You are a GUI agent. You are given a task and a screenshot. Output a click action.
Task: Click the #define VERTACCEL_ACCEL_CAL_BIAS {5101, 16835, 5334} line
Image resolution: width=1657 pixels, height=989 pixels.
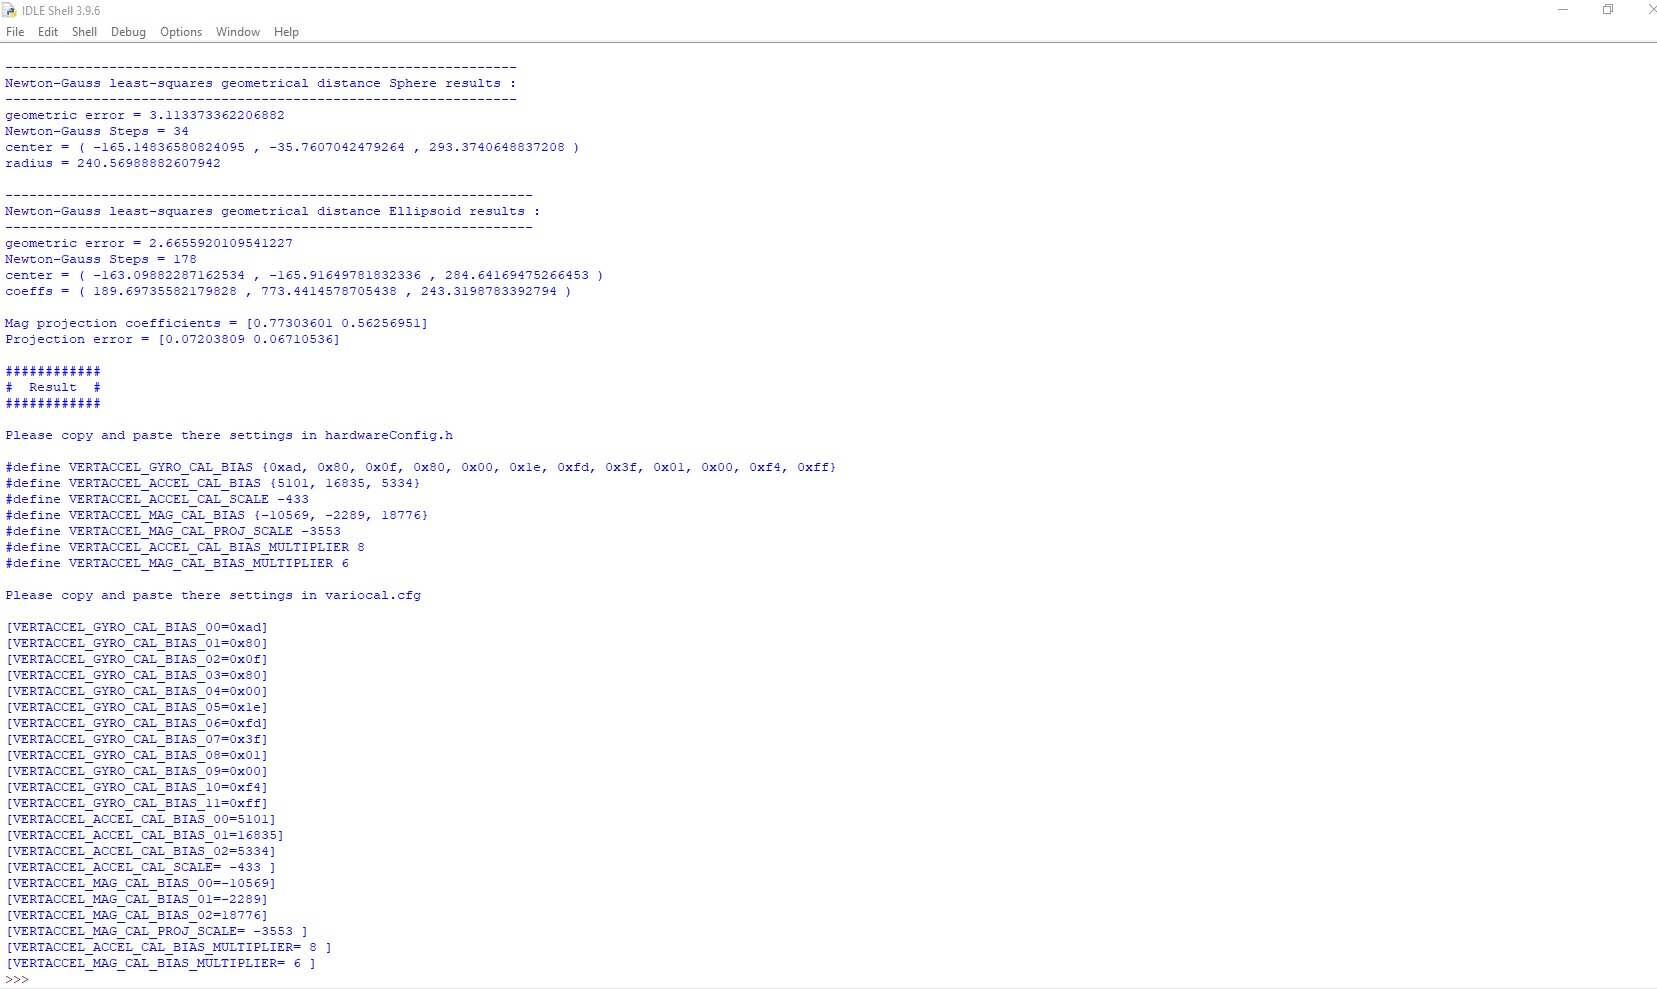(x=213, y=483)
